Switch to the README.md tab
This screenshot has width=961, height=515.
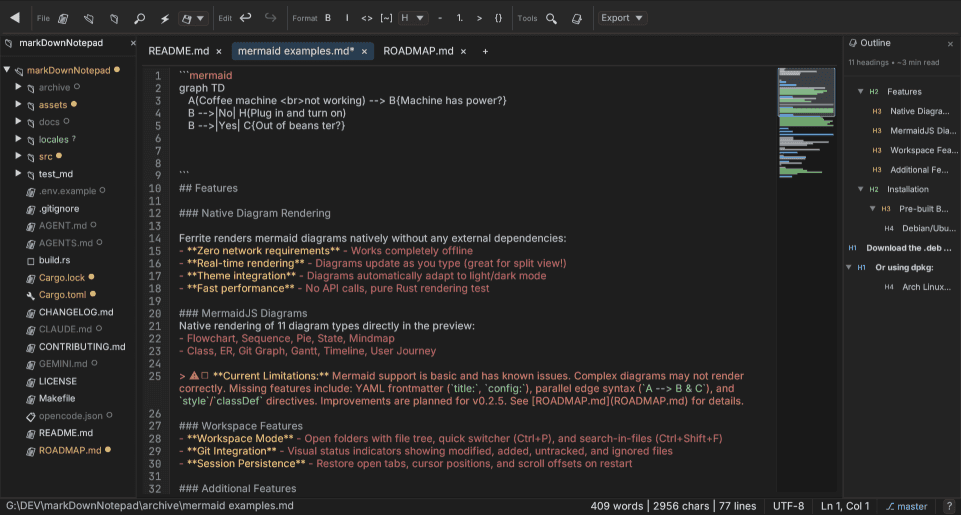(x=178, y=51)
